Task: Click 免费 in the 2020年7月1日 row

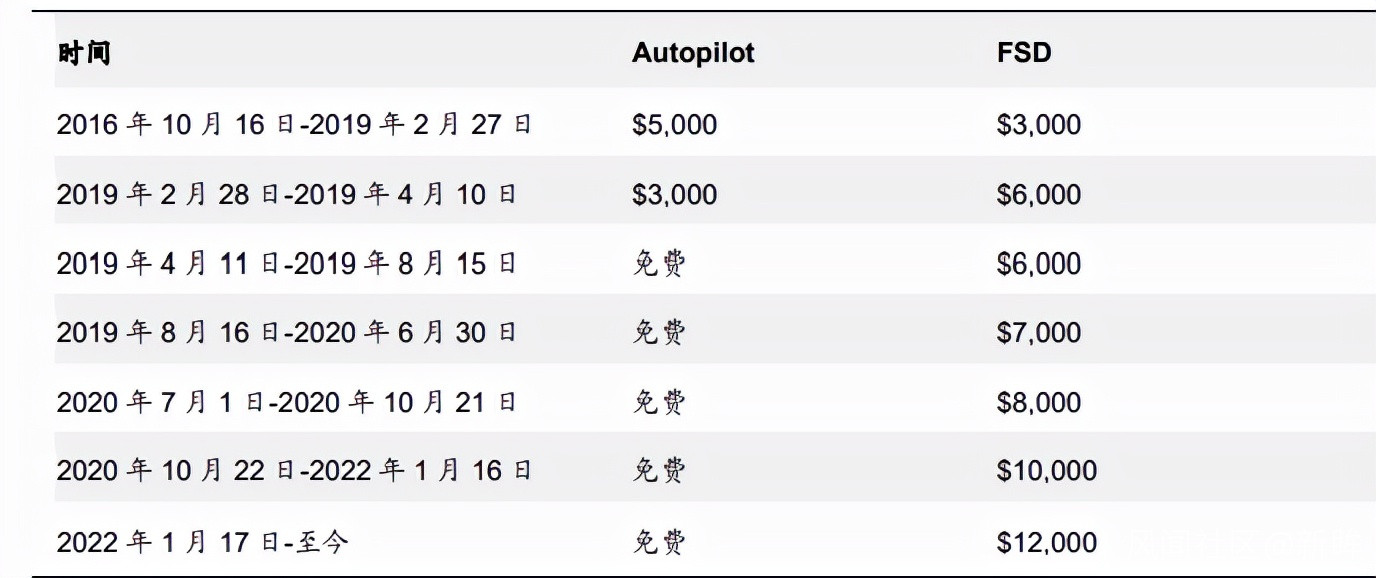Action: (660, 402)
